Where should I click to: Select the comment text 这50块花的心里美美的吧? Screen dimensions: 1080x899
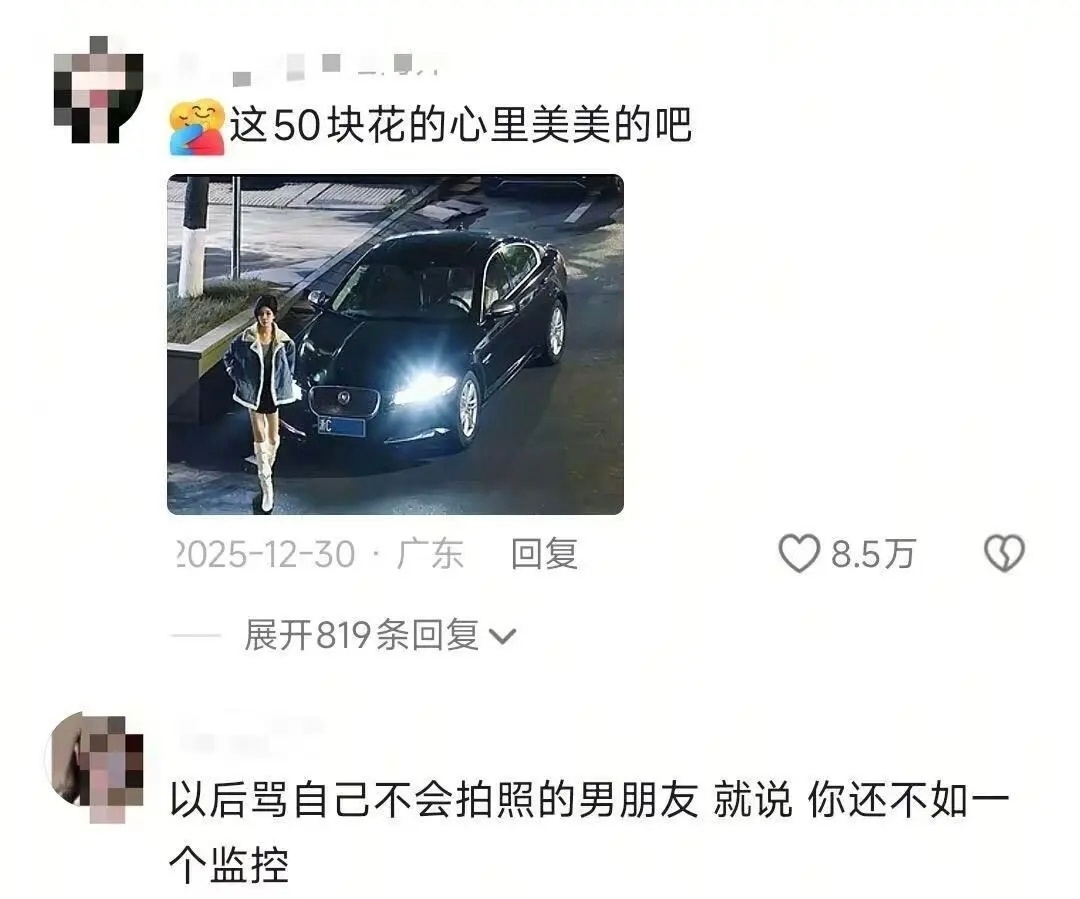point(460,125)
